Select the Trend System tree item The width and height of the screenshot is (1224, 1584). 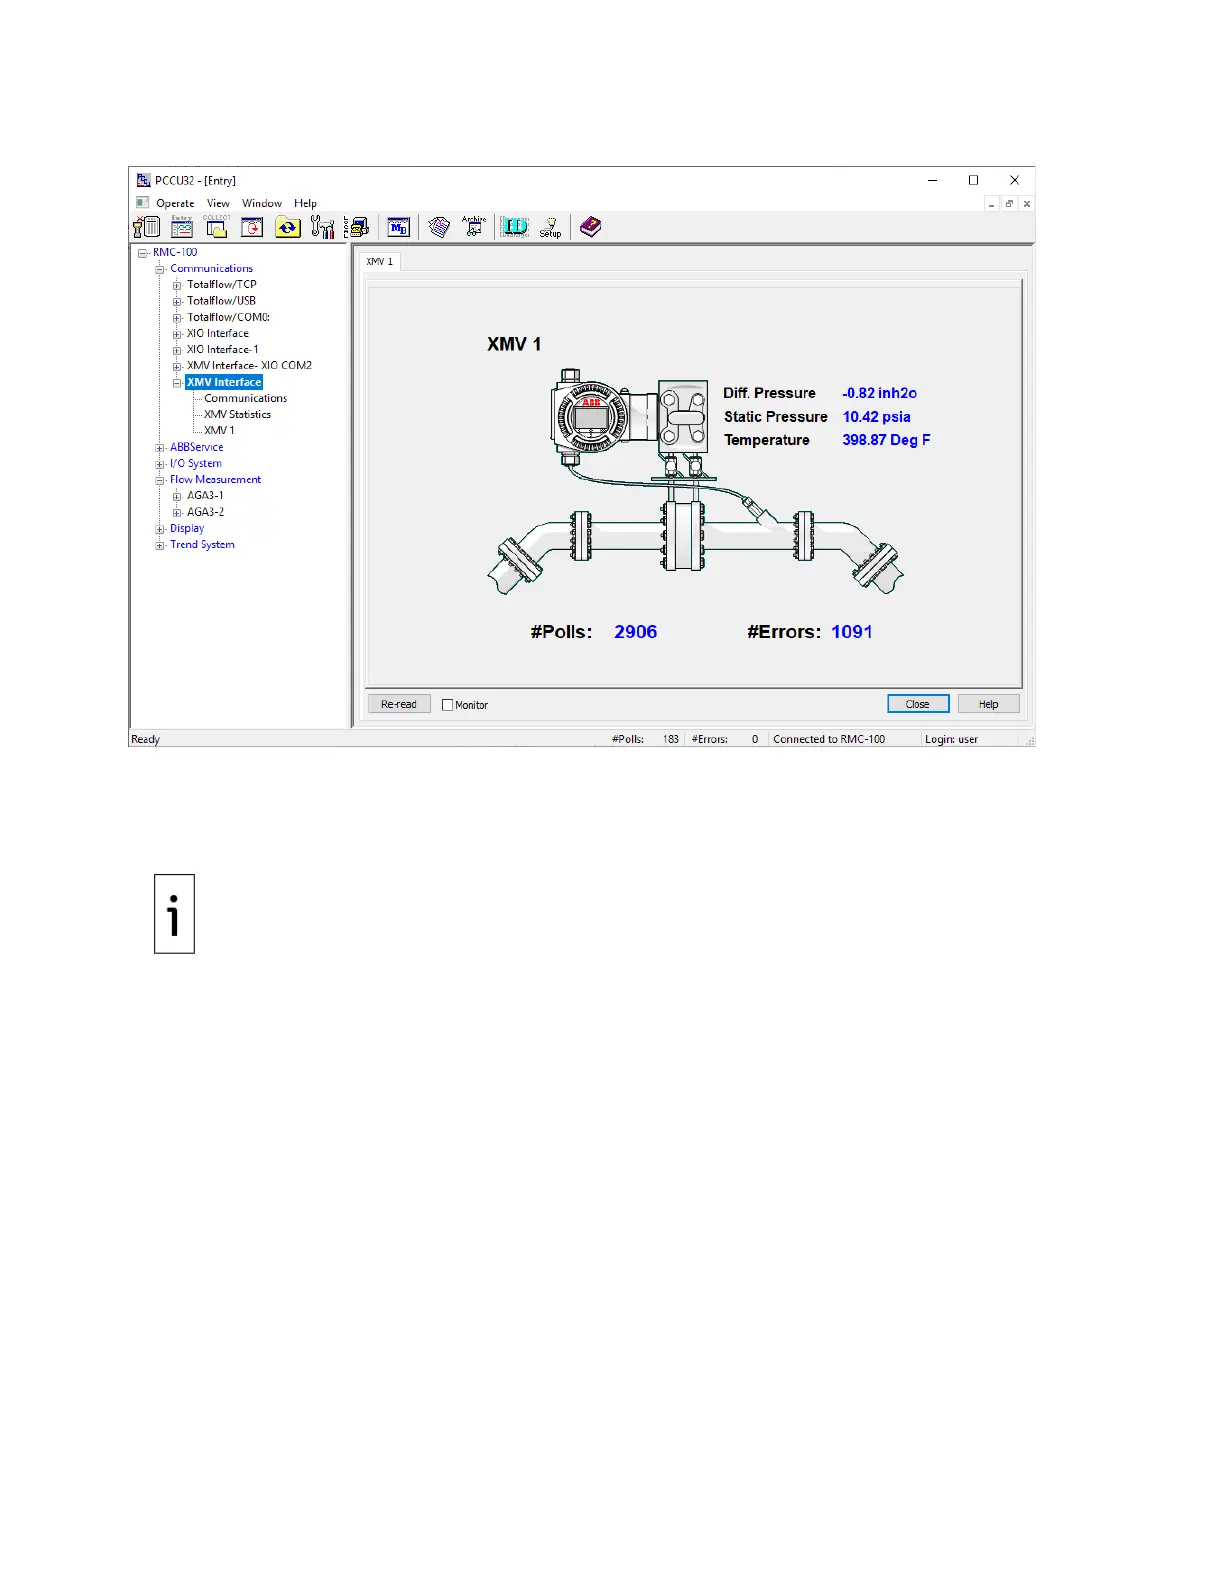pos(202,544)
